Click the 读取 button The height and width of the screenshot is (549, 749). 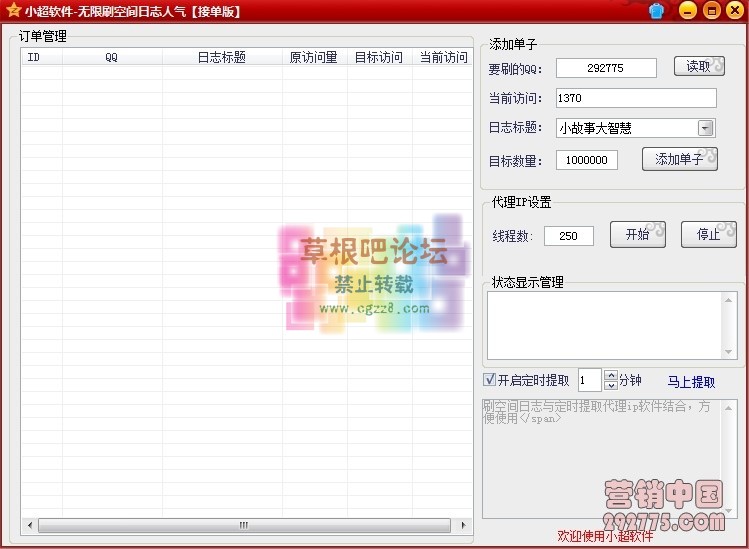click(699, 66)
